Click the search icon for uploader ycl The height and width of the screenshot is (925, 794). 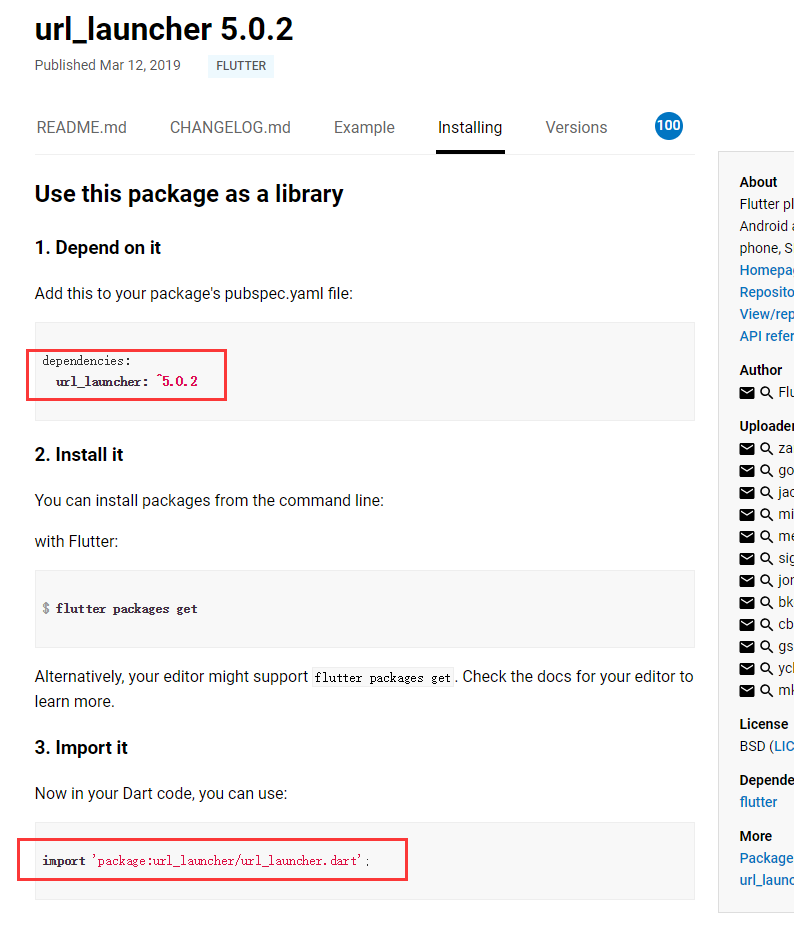pyautogui.click(x=766, y=668)
